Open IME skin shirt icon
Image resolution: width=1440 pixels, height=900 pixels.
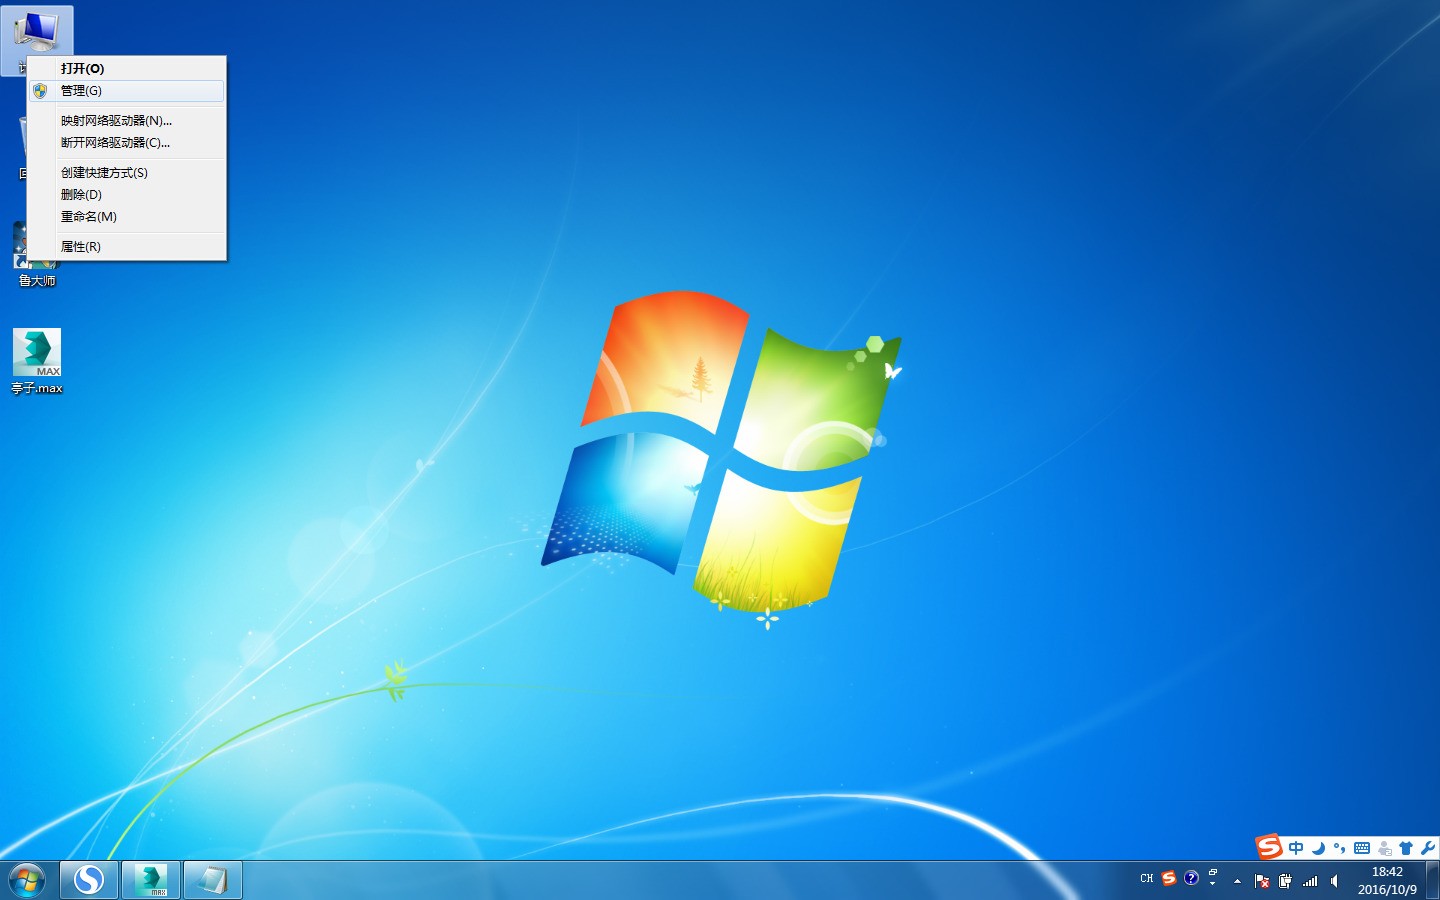(x=1406, y=848)
